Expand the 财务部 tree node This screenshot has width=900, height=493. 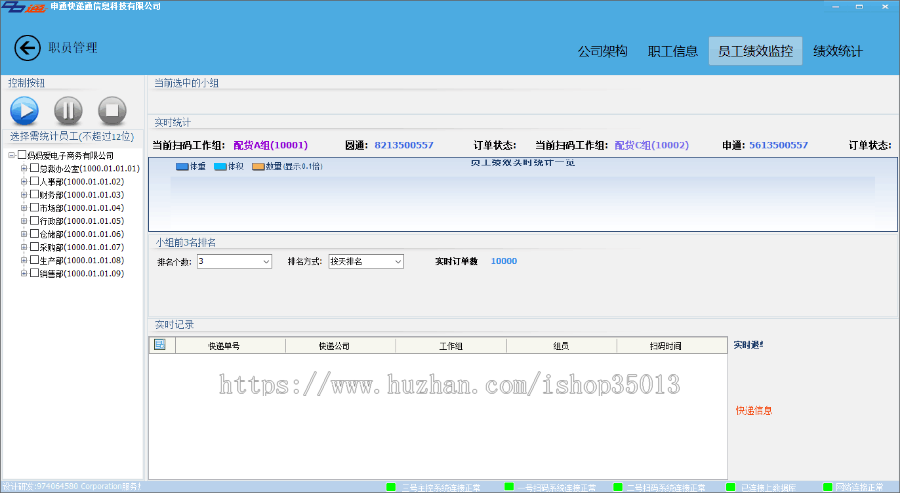point(24,195)
